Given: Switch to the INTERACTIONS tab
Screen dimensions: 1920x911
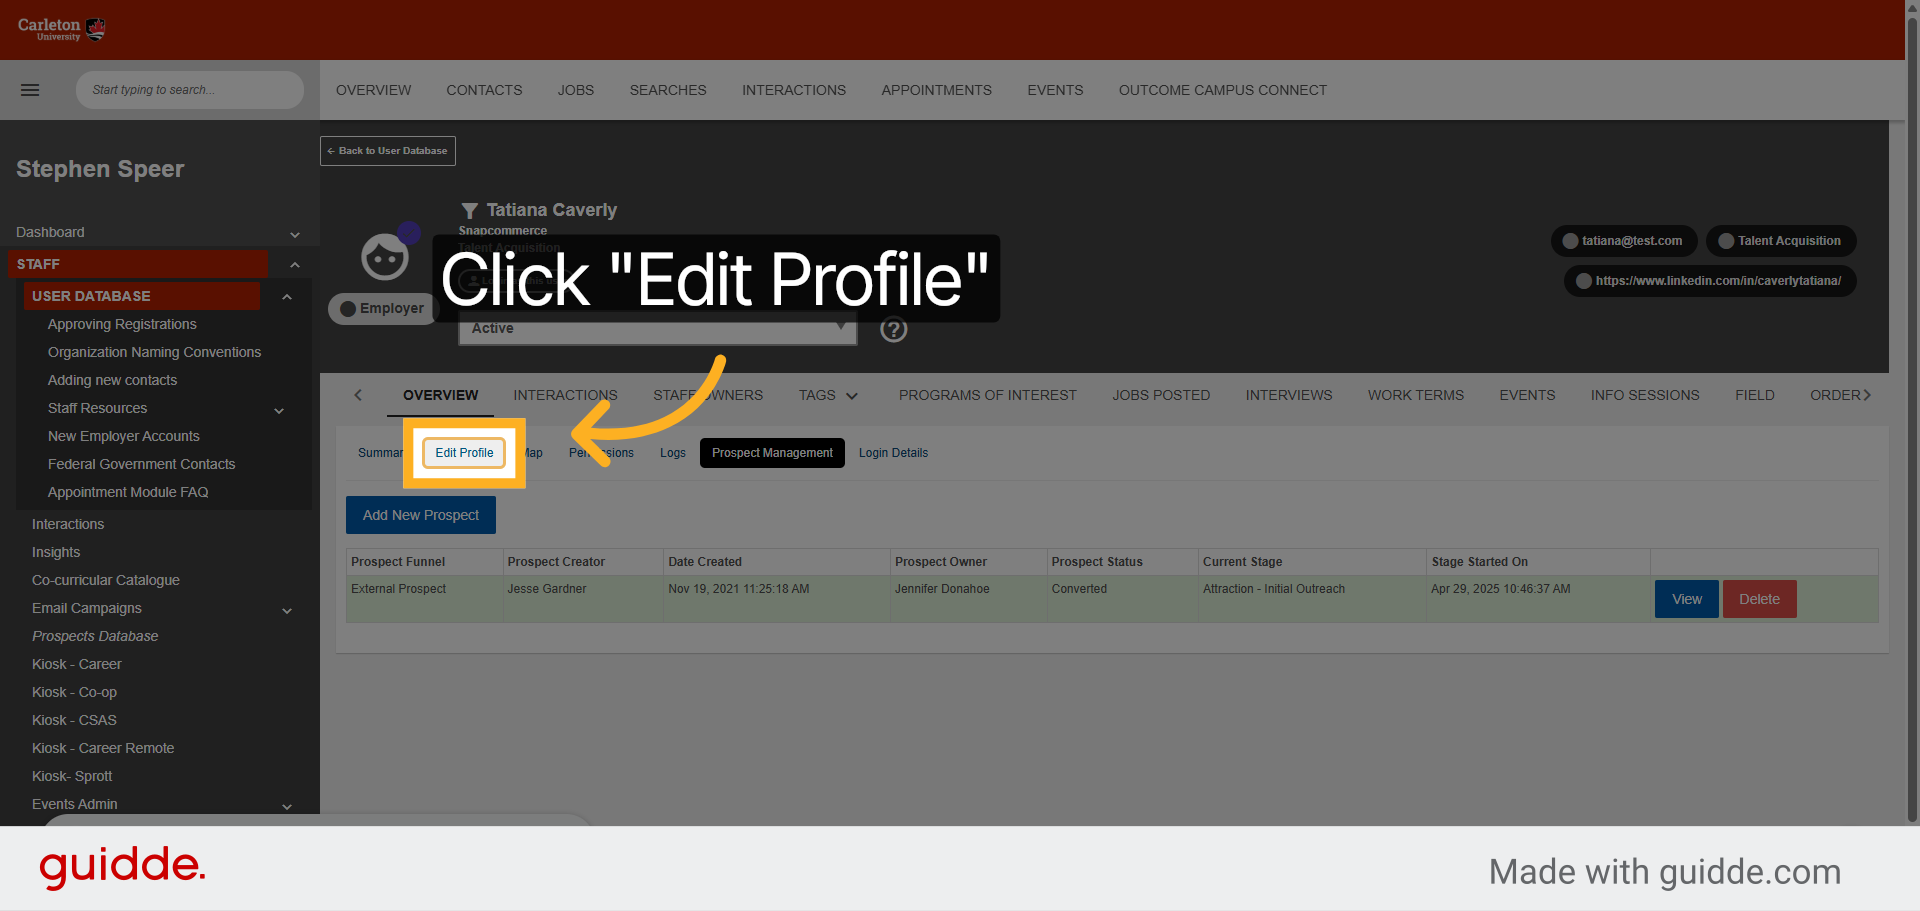Looking at the screenshot, I should point(565,395).
